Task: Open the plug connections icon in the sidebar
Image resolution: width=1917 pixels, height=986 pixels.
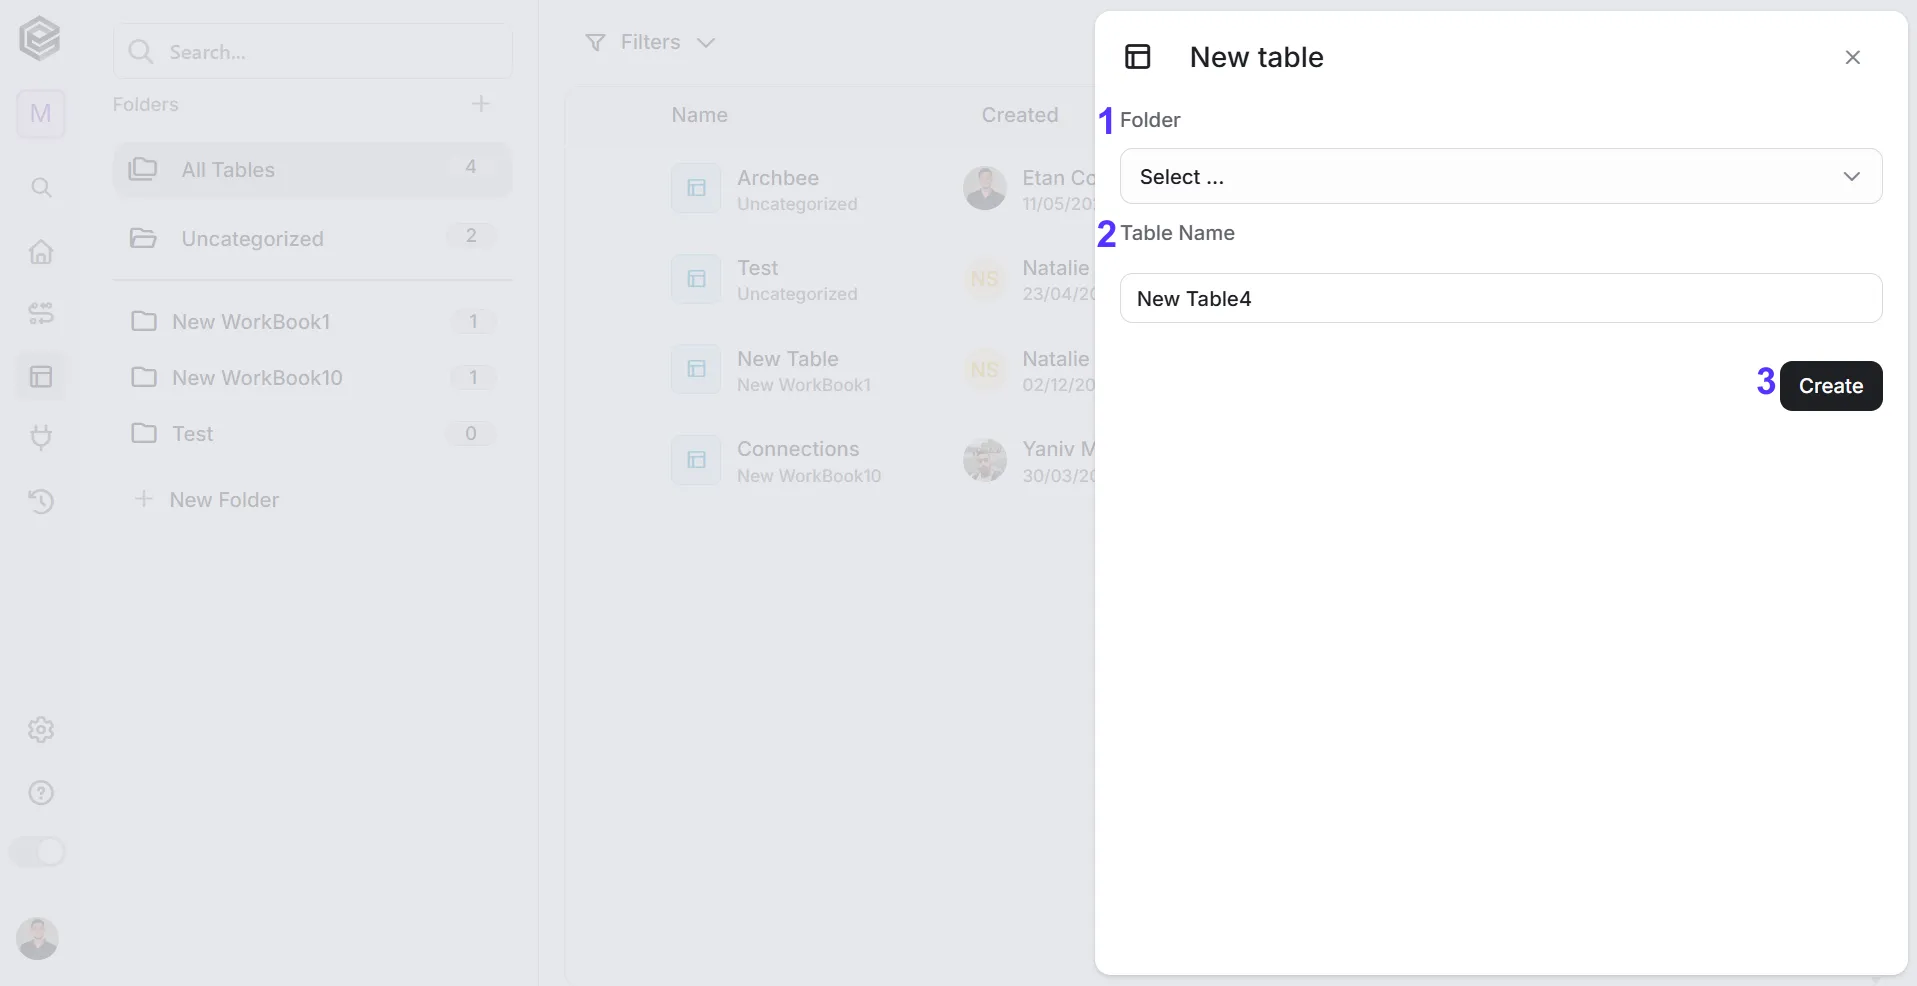Action: [x=41, y=438]
